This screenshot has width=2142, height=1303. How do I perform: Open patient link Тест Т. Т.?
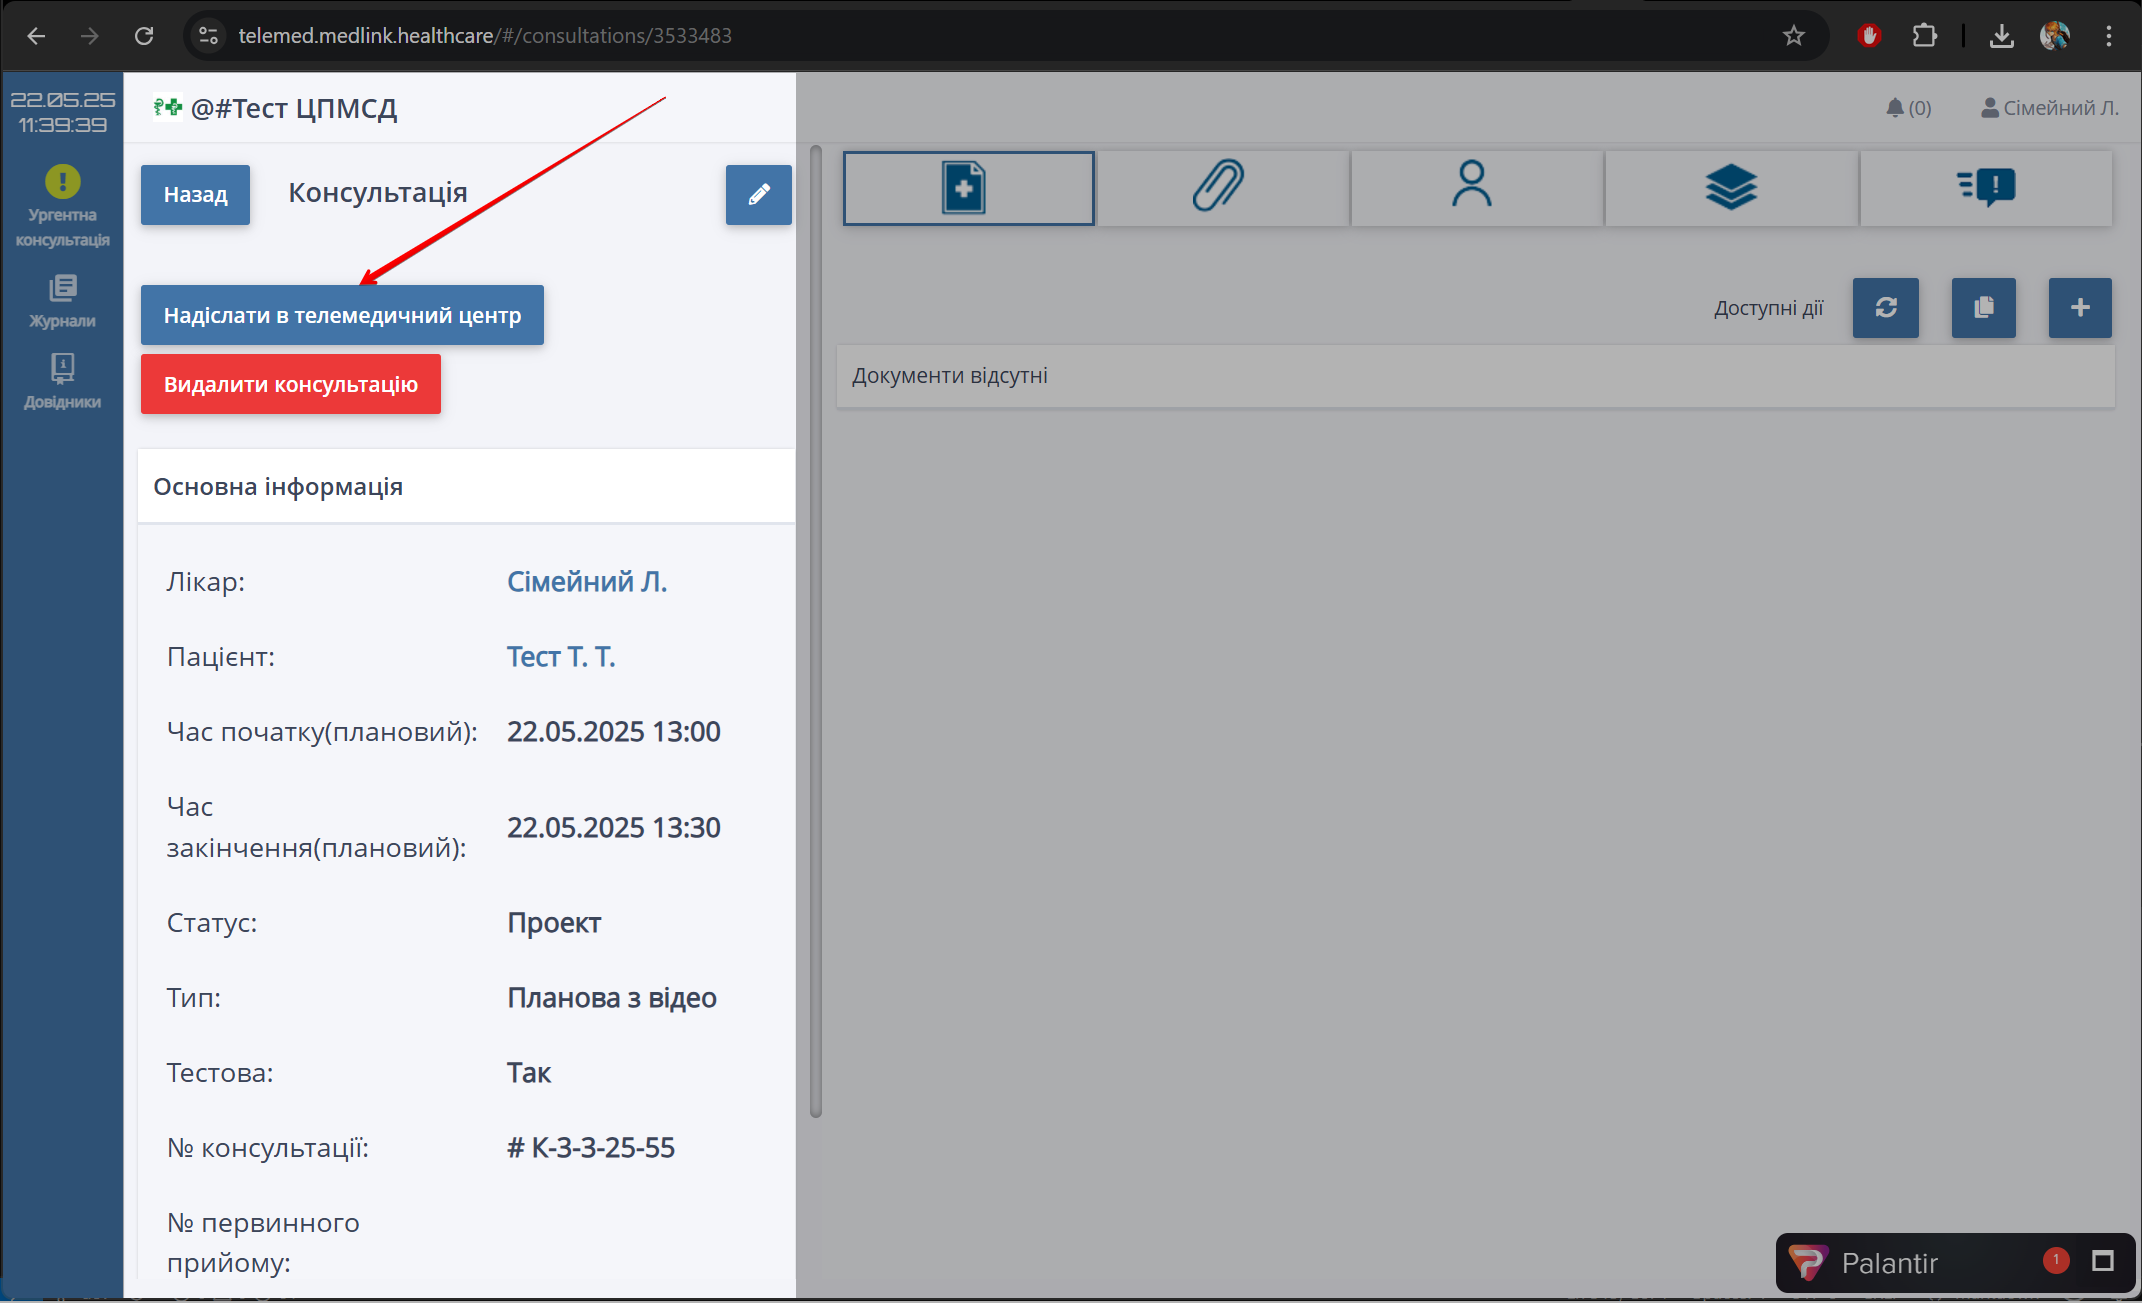560,657
